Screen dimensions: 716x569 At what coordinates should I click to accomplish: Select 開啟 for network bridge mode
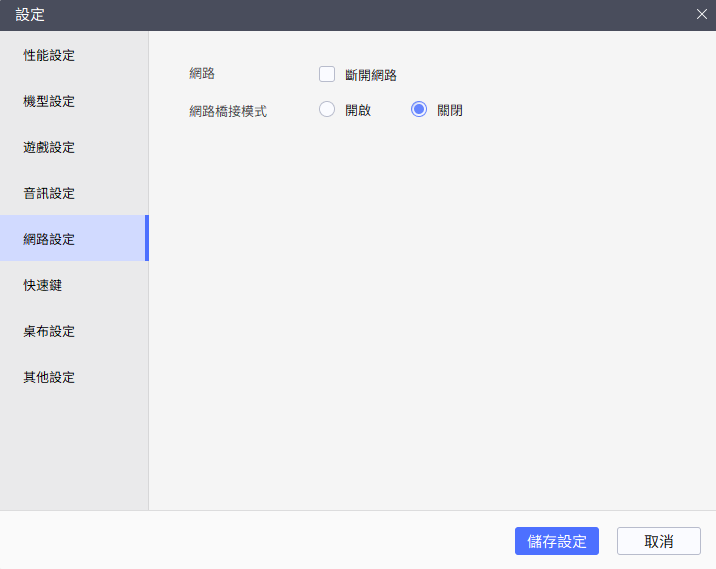(x=327, y=110)
